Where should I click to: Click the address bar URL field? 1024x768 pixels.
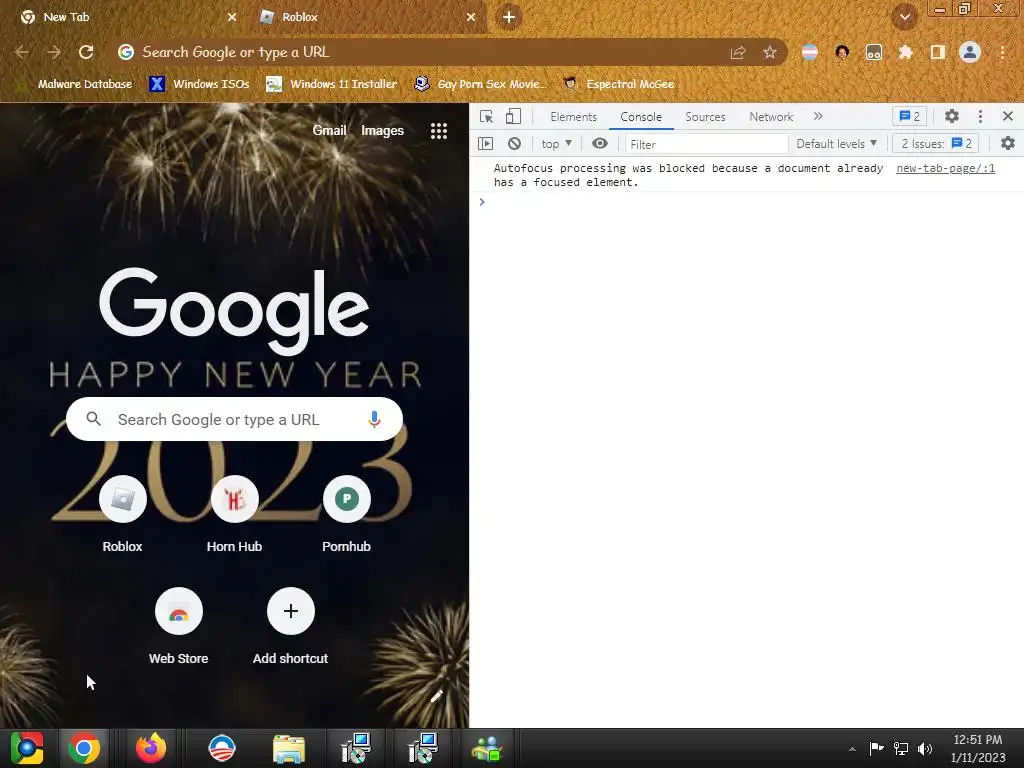[418, 52]
